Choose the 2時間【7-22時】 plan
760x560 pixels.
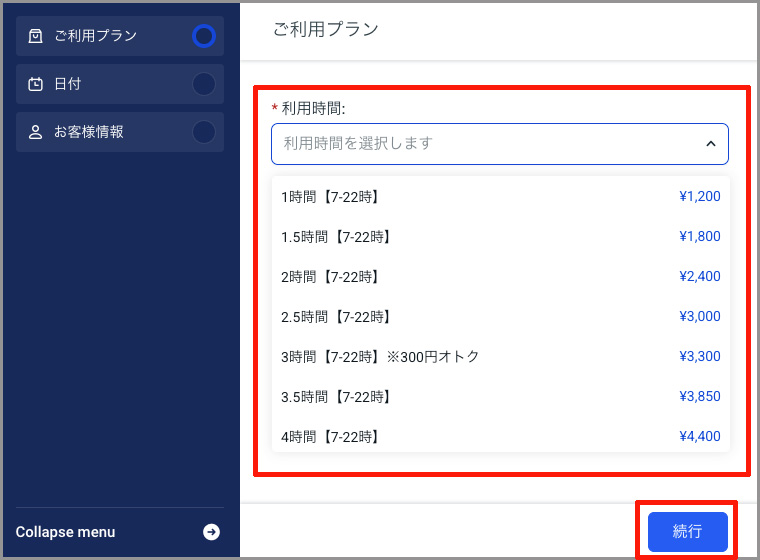click(501, 276)
